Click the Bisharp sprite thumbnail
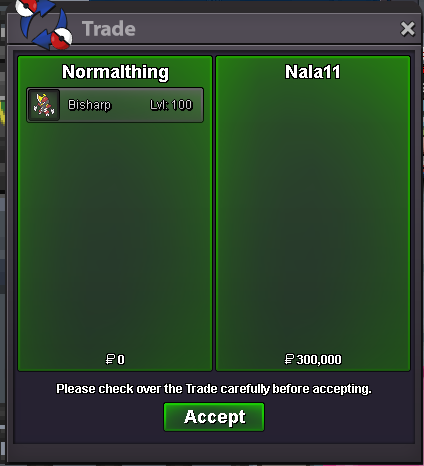The height and width of the screenshot is (466, 424). click(44, 105)
